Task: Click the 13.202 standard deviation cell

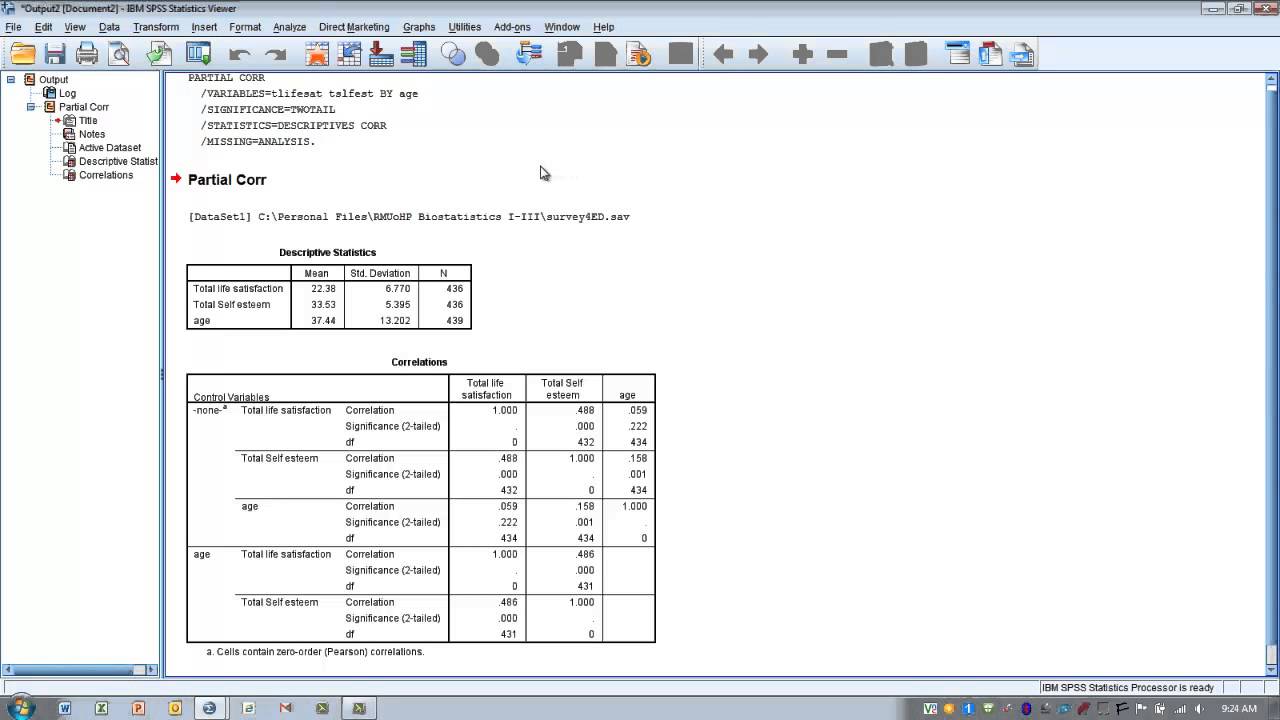Action: pyautogui.click(x=397, y=321)
